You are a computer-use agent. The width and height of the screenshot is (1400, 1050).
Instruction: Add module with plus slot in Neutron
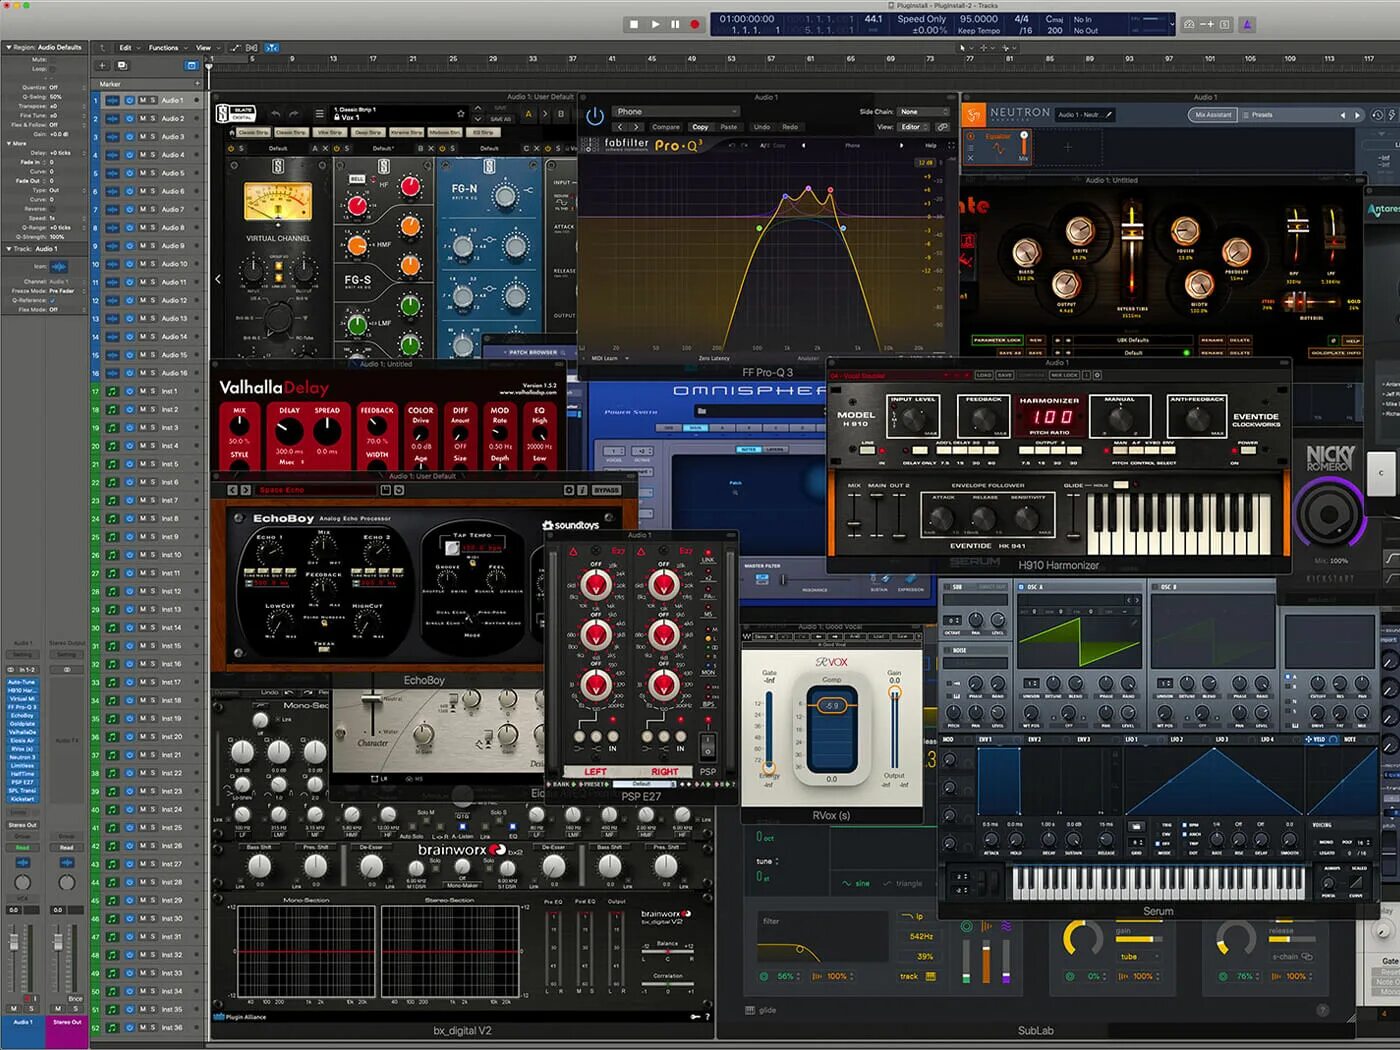pos(1067,148)
